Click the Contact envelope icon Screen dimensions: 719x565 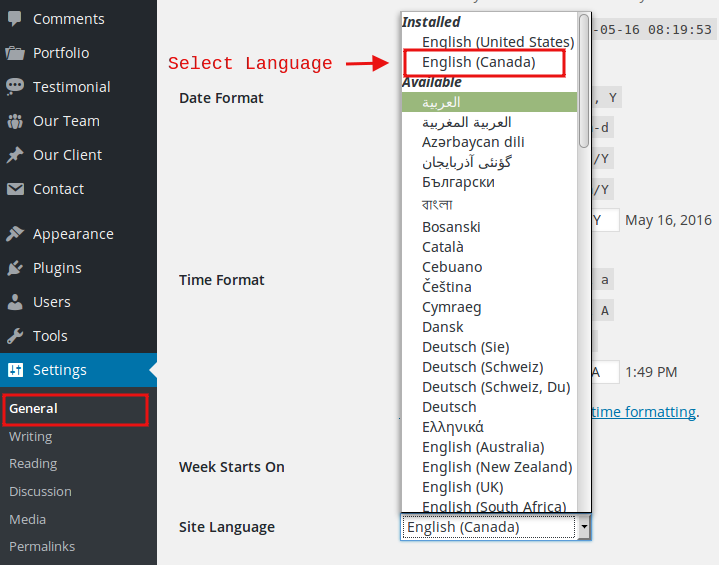tap(15, 189)
